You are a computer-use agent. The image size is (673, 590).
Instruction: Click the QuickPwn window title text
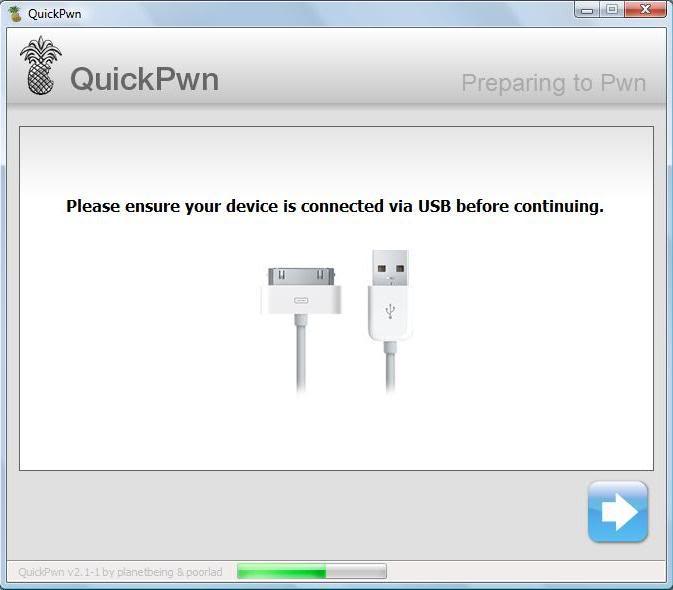(55, 14)
